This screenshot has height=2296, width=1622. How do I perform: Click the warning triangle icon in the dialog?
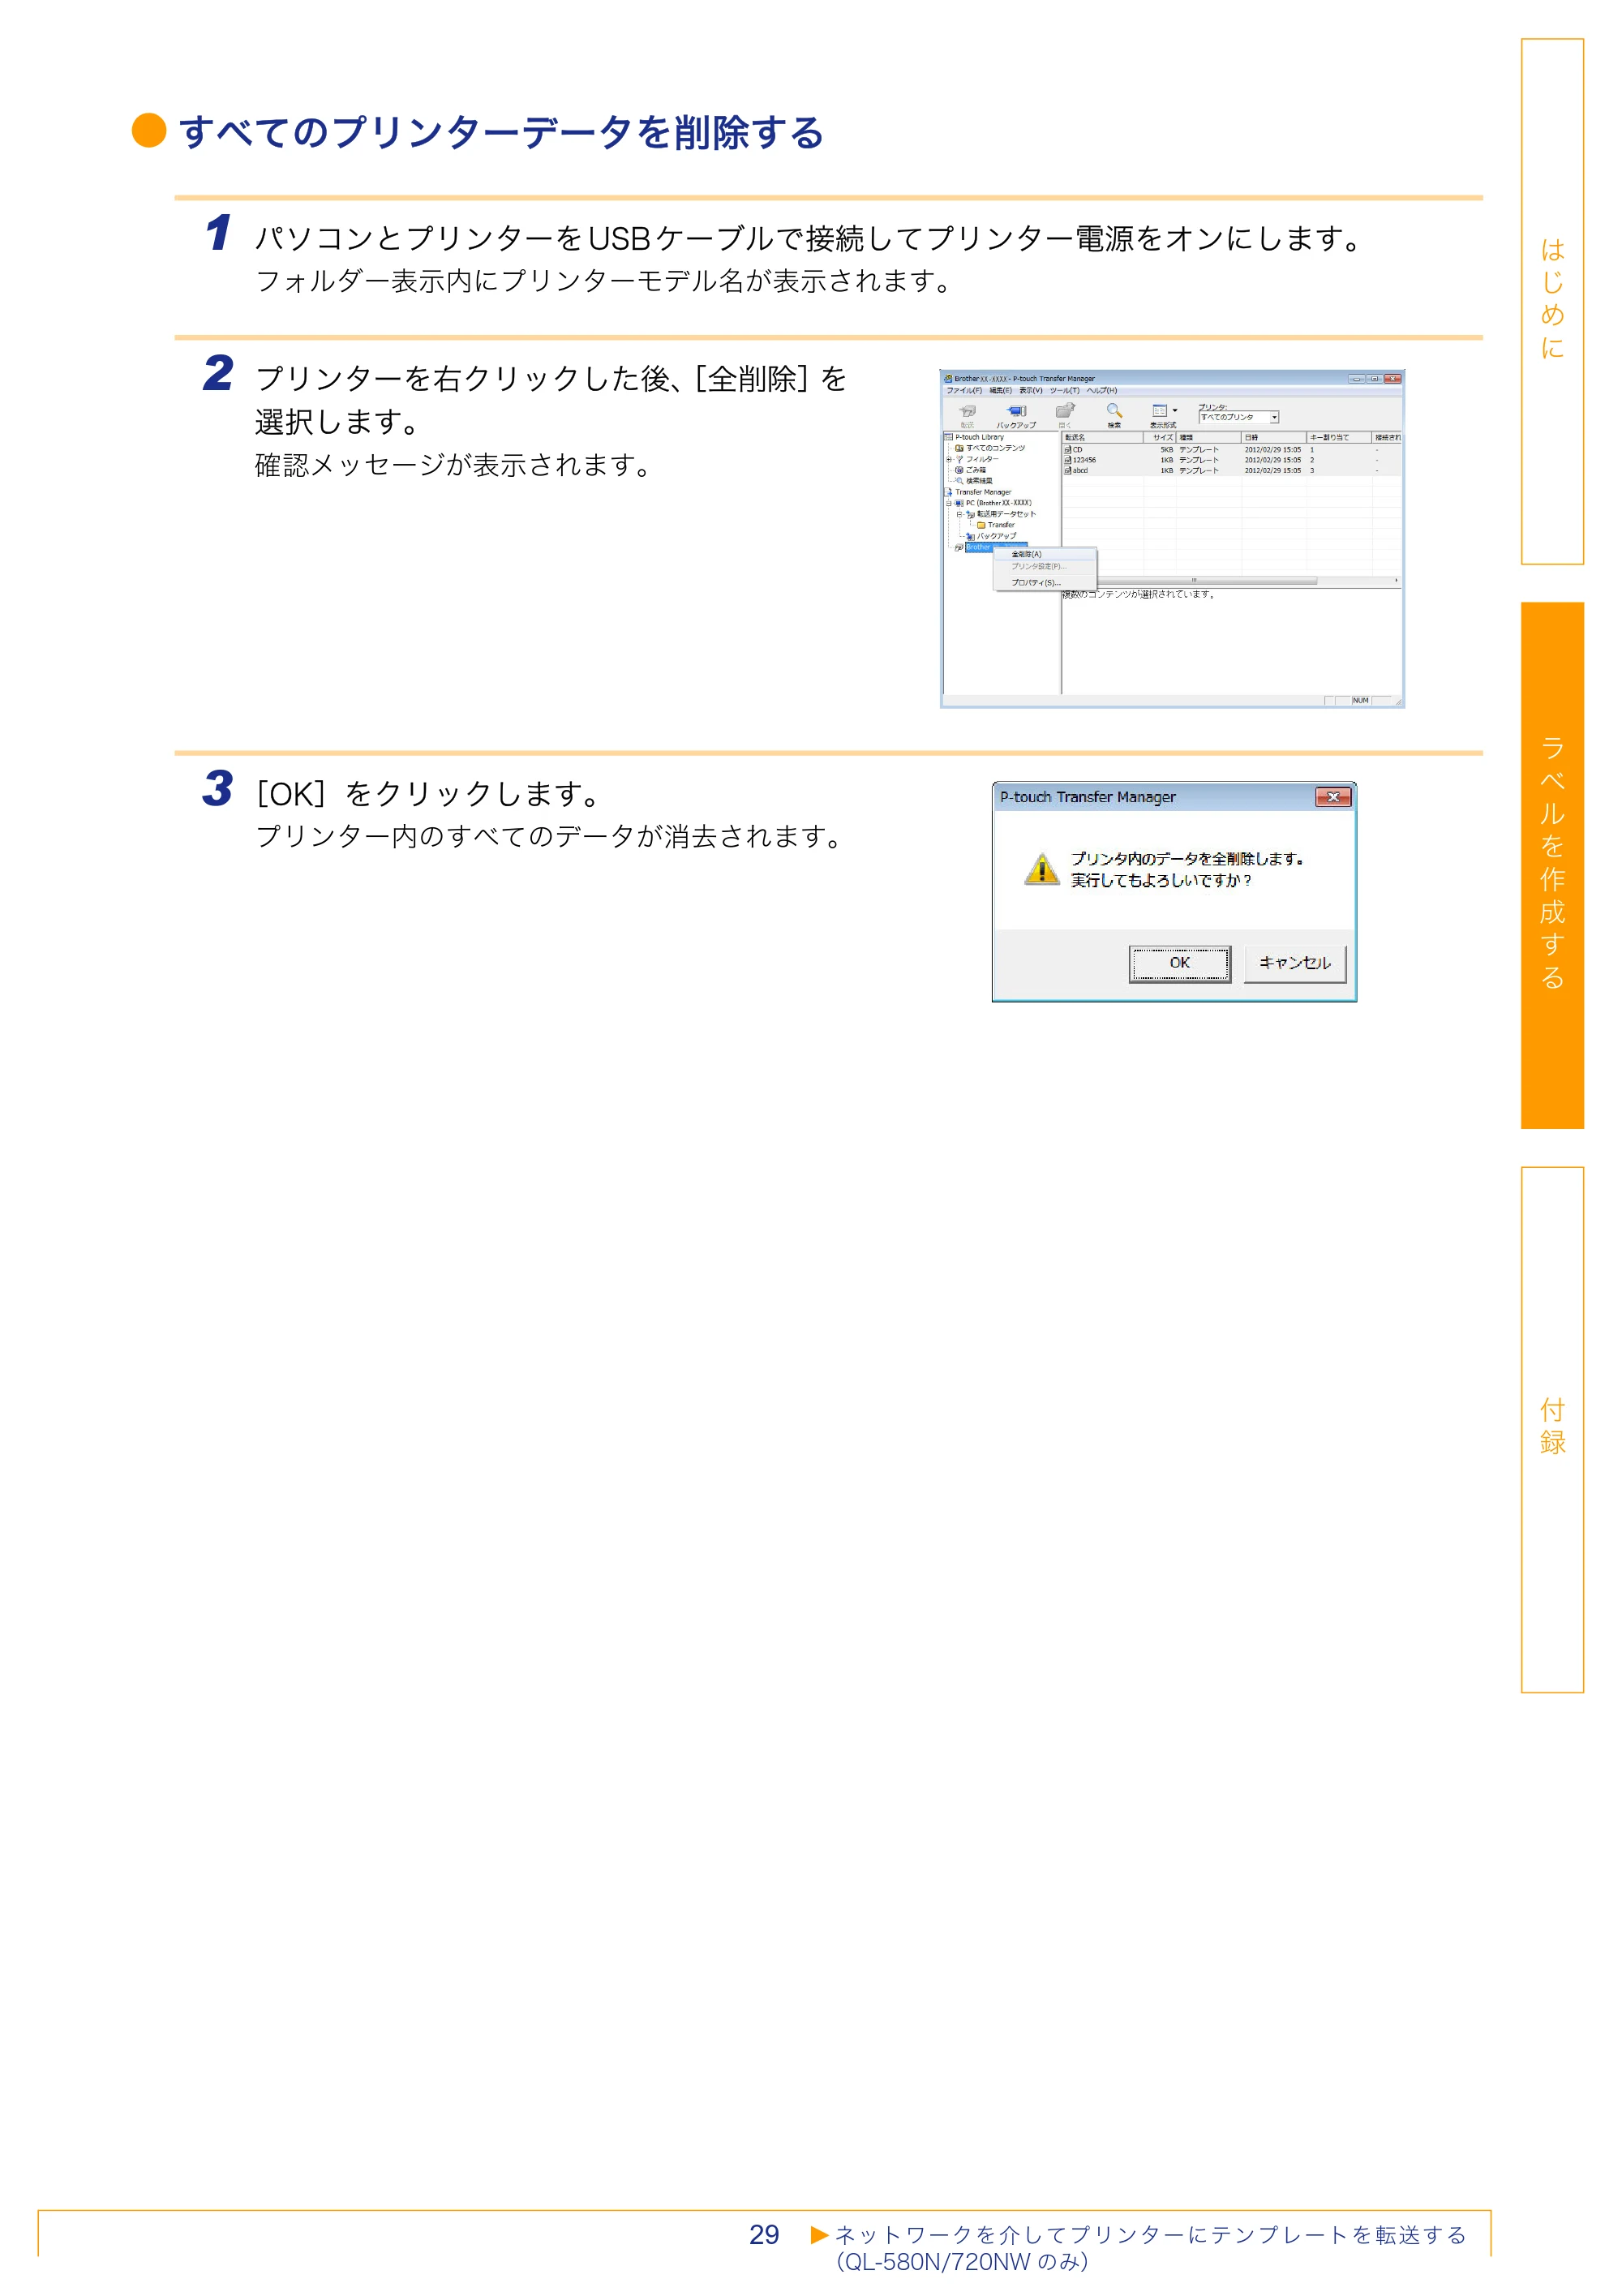pos(1041,869)
